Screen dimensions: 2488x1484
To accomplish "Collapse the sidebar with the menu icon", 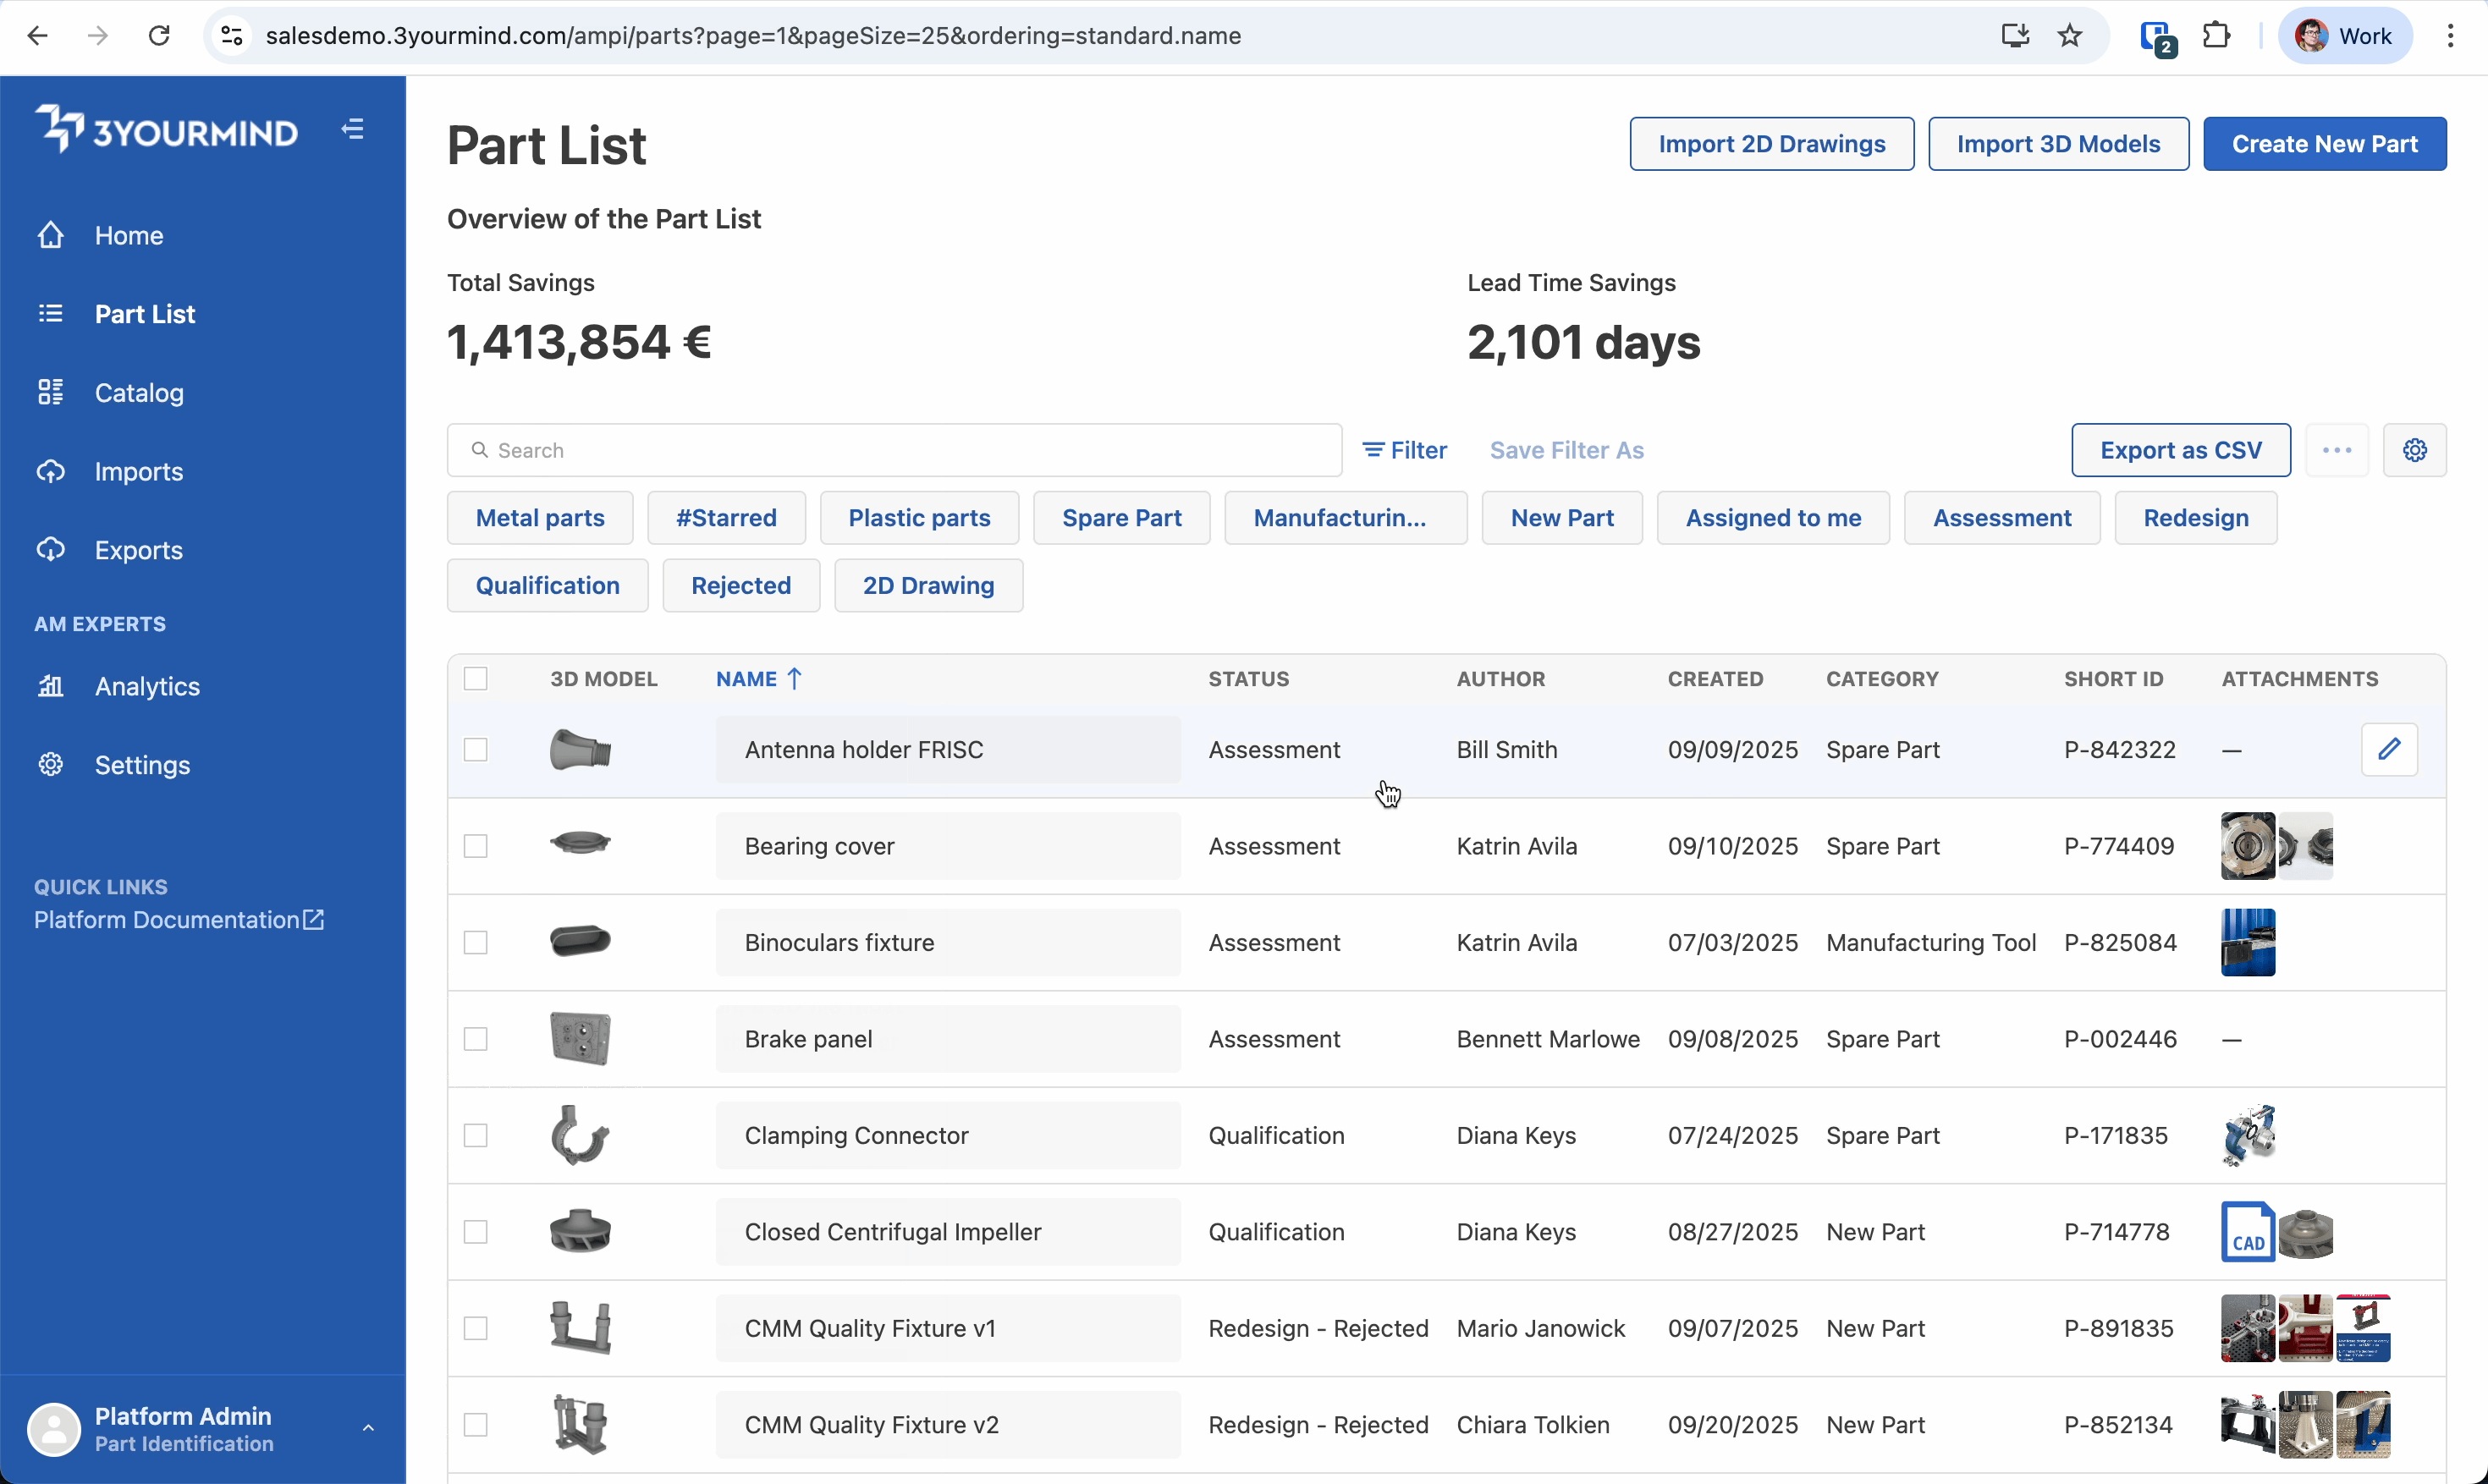I will pos(352,129).
